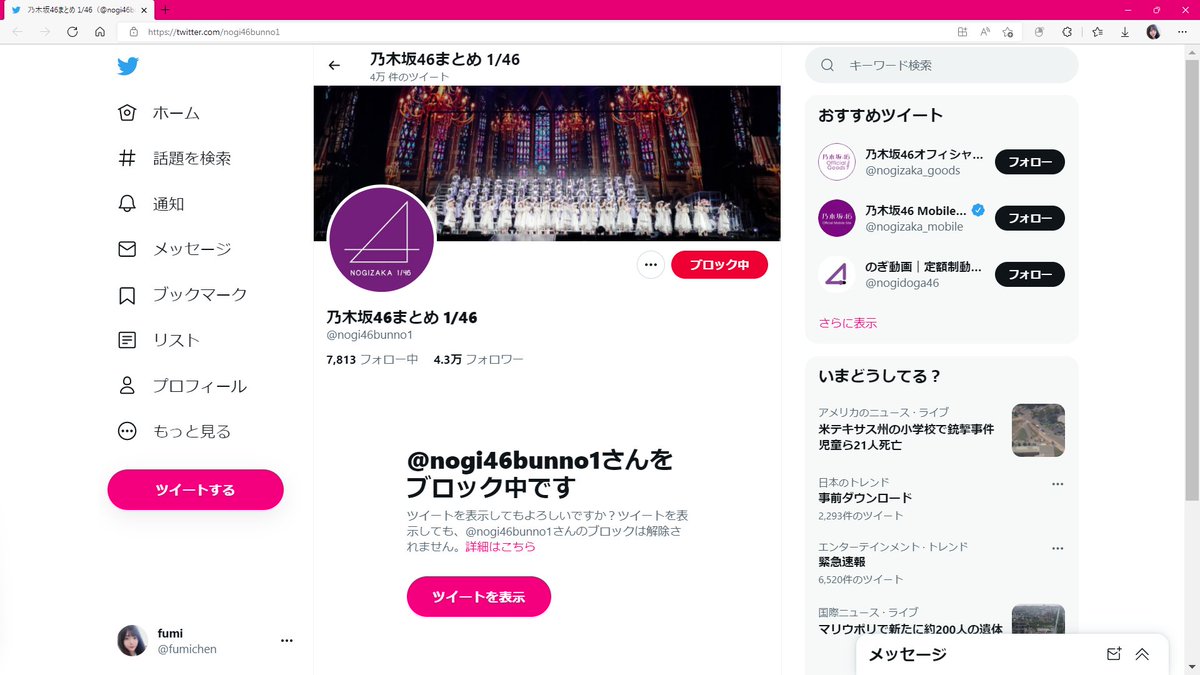Follow 乃木坂46 Mobile account
1200x675 pixels.
(1030, 218)
